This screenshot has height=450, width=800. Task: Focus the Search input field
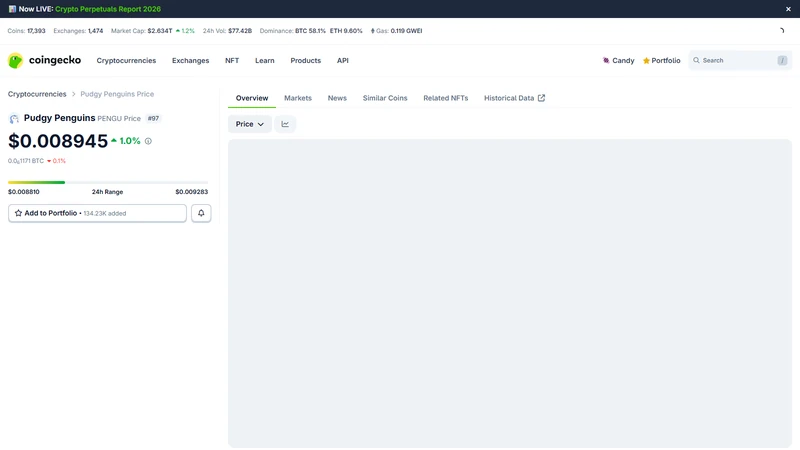(740, 60)
